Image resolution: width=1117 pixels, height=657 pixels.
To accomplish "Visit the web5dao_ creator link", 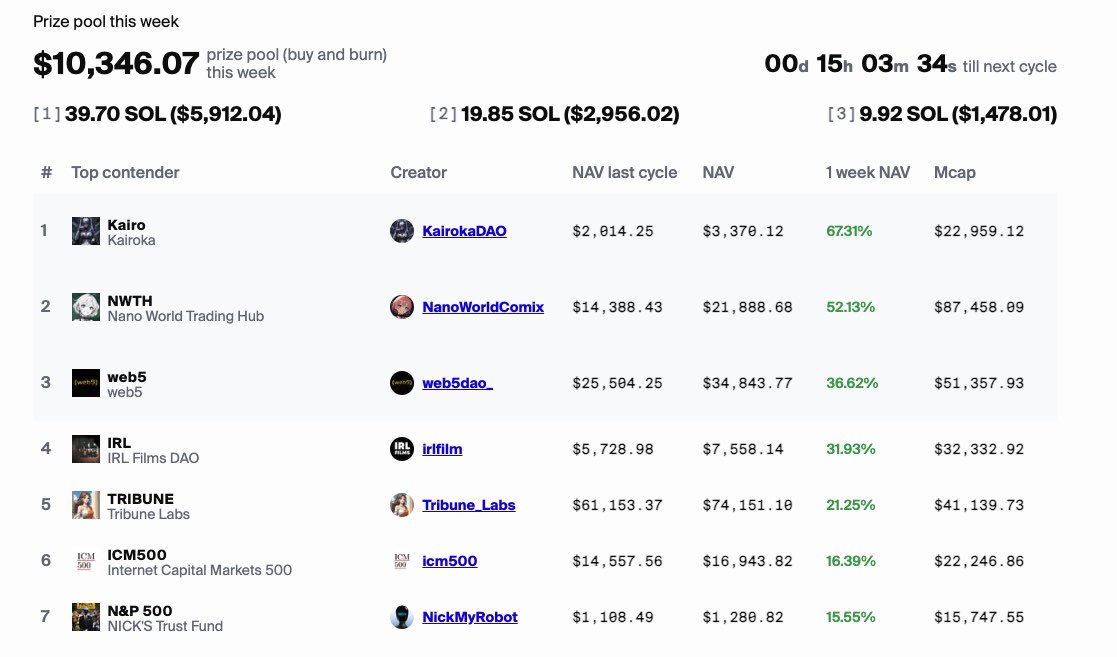I will [457, 383].
